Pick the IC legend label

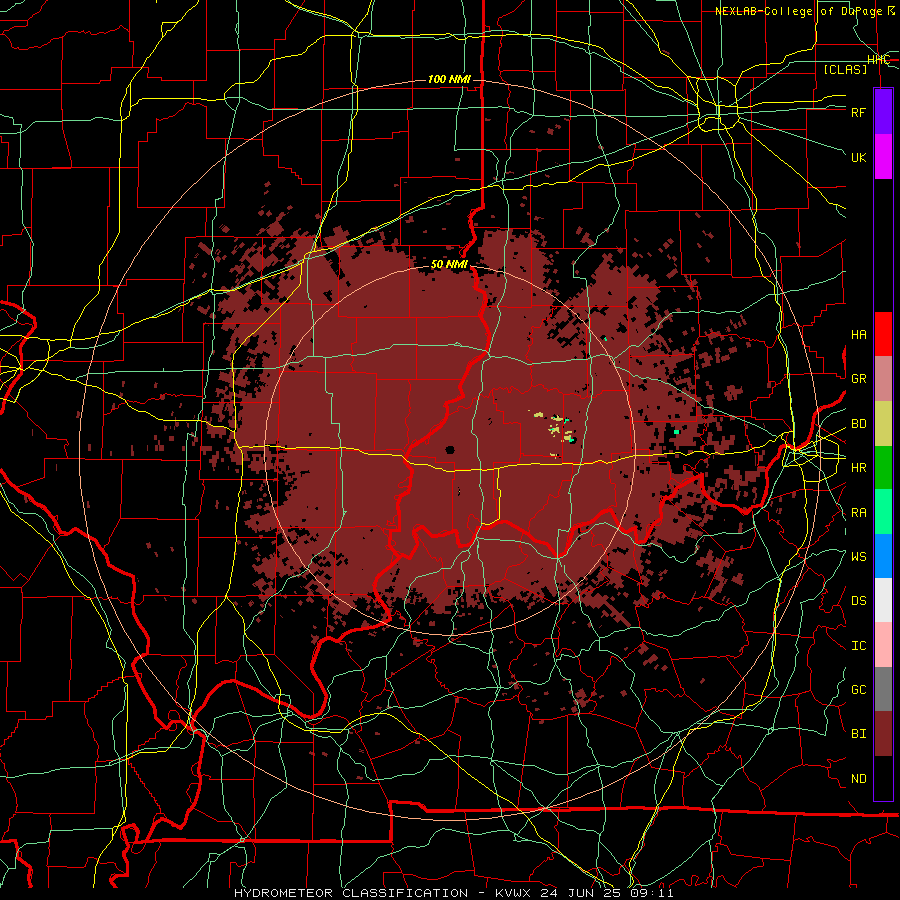[x=859, y=646]
